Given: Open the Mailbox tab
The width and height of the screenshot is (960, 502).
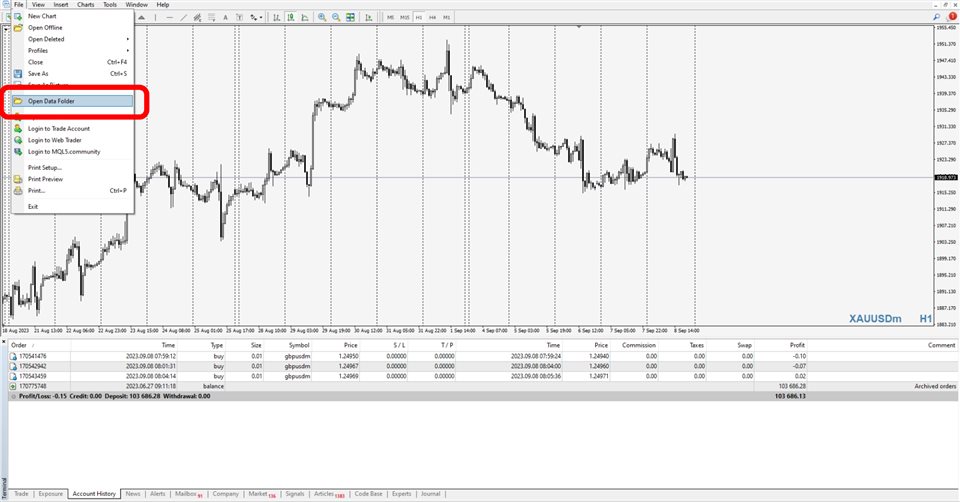Looking at the screenshot, I should [x=188, y=494].
